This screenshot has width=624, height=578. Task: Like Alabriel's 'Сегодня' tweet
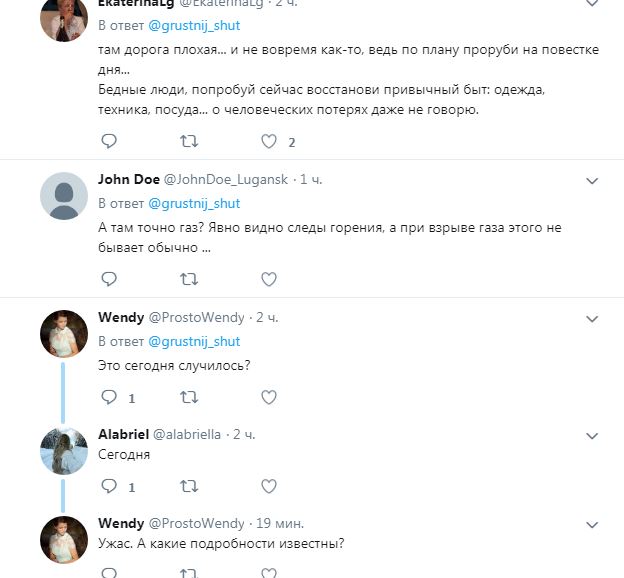point(268,486)
